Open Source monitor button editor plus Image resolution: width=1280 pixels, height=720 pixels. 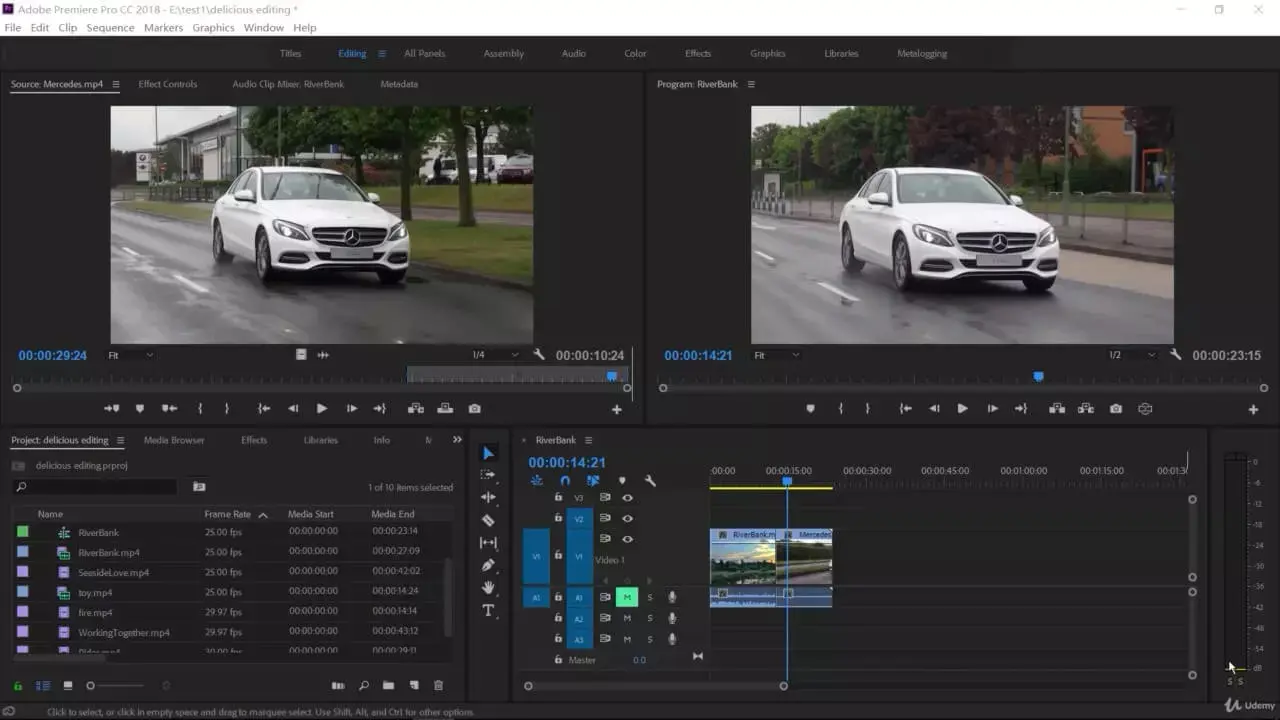coord(617,410)
